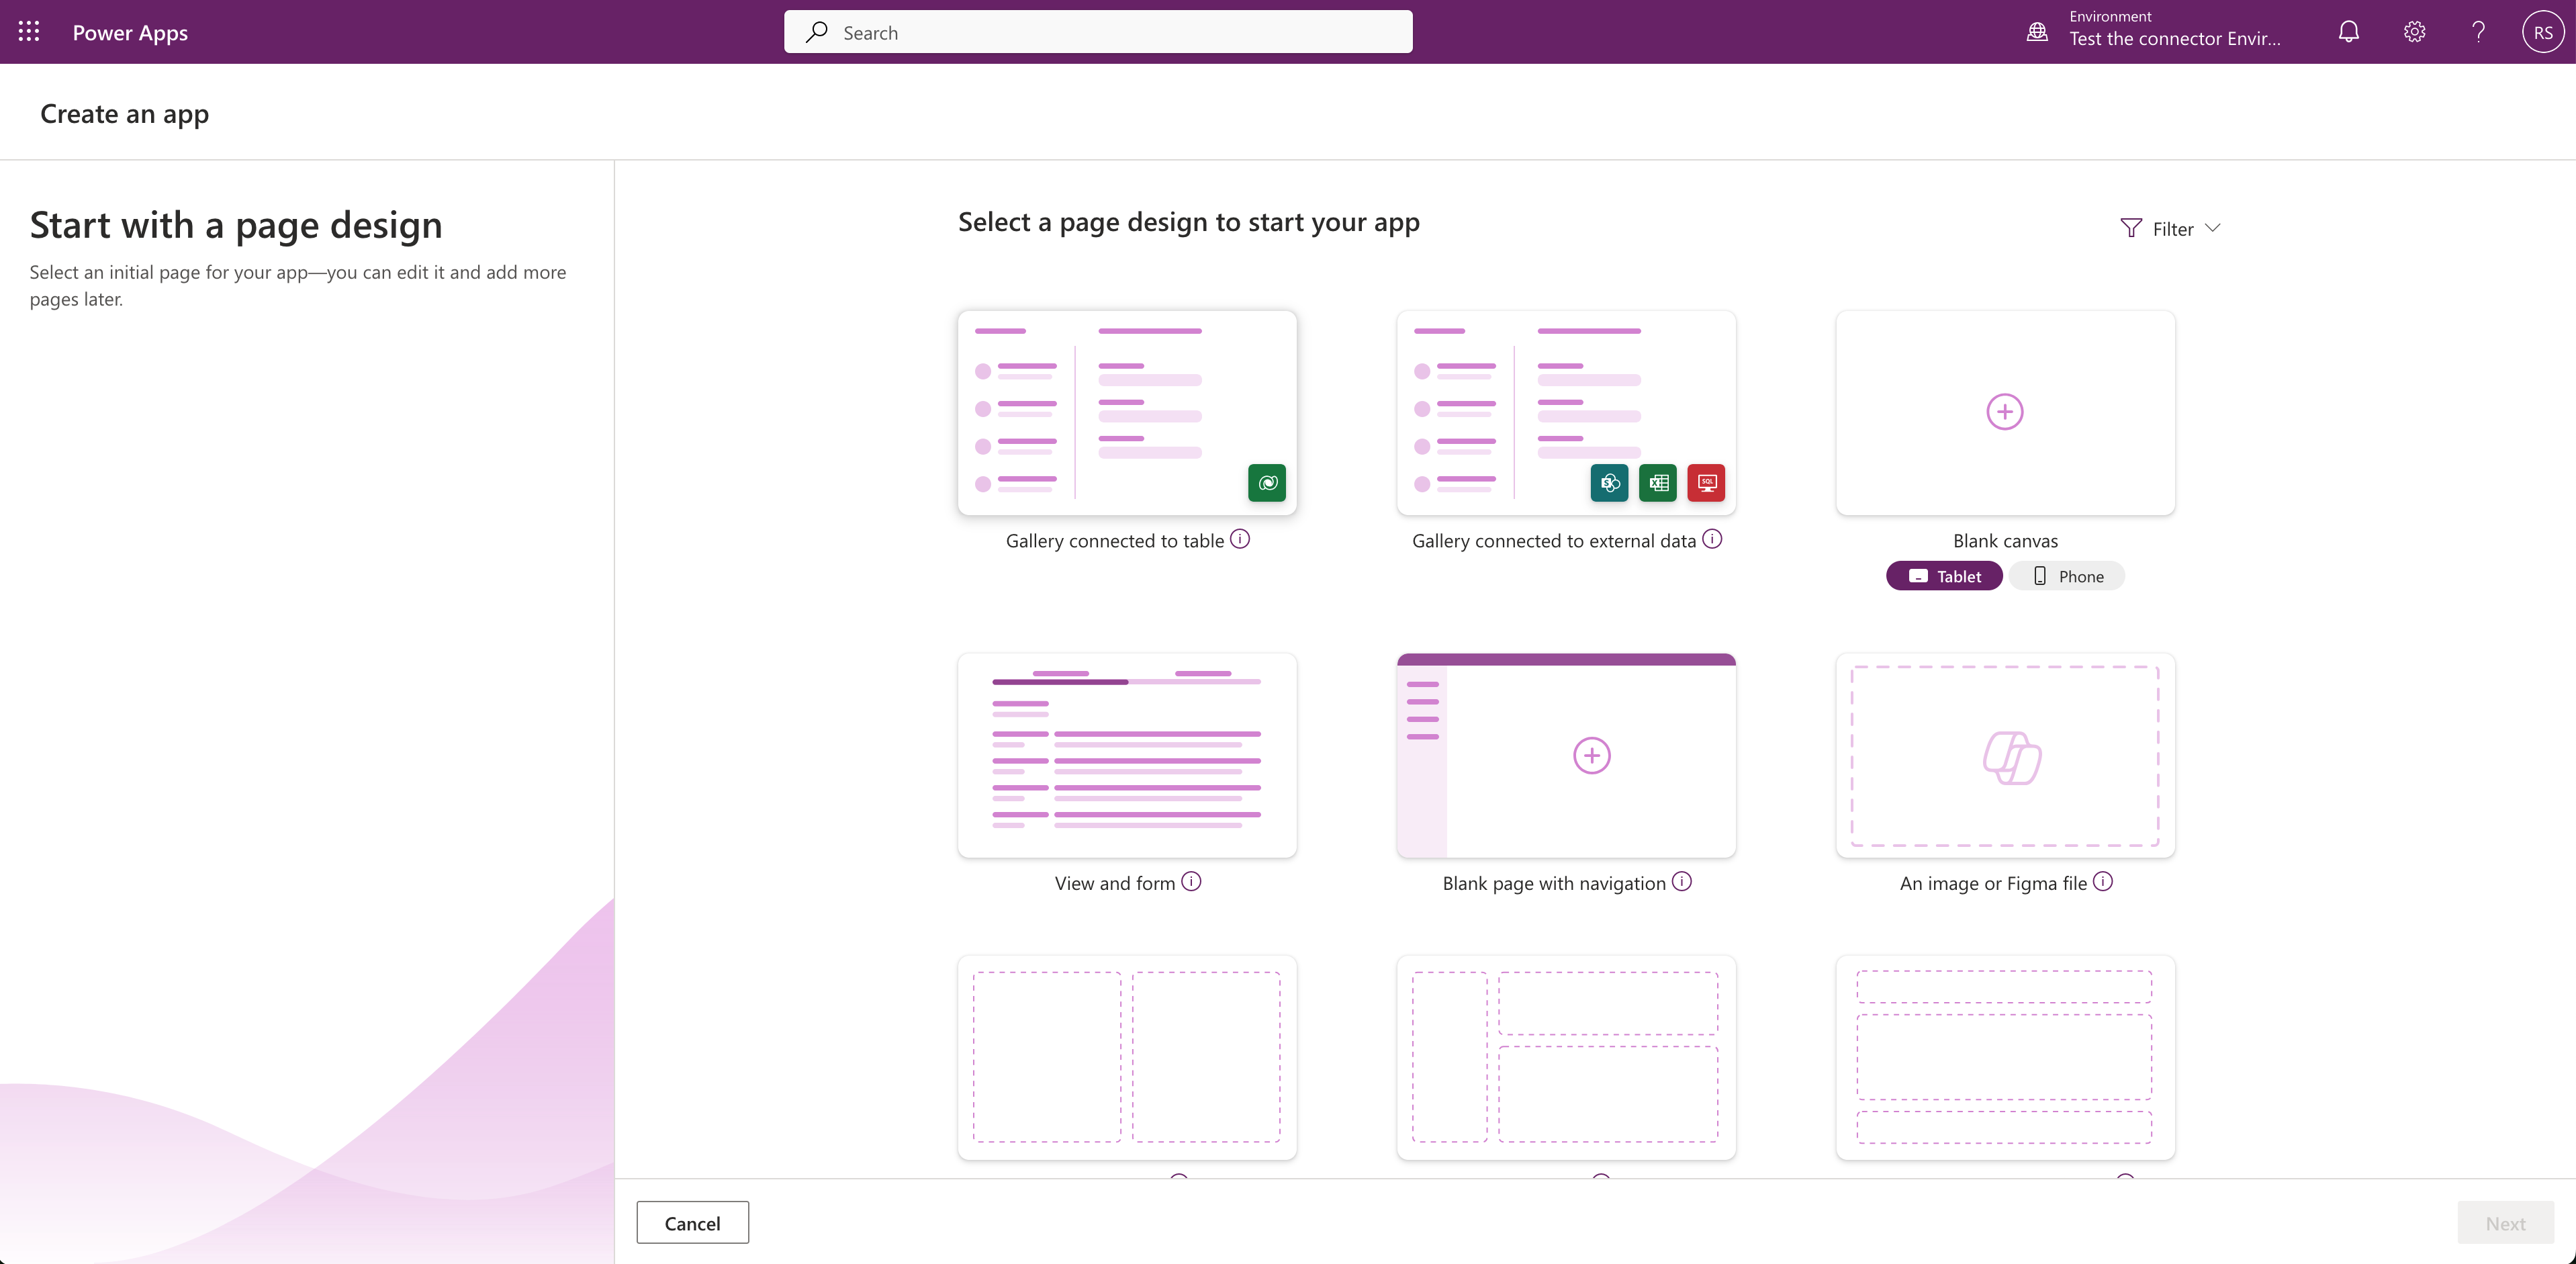Open the notifications bell
Image resolution: width=2576 pixels, height=1264 pixels.
(2348, 32)
